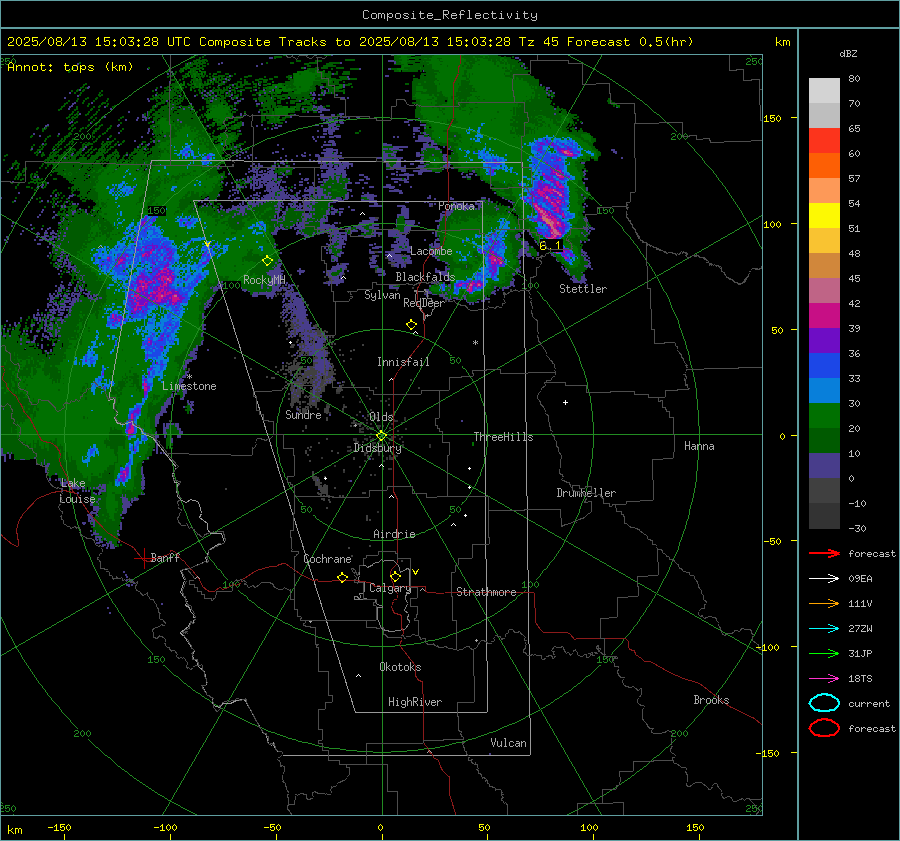Pick the 30 dBZ green swatch

[x=824, y=415]
